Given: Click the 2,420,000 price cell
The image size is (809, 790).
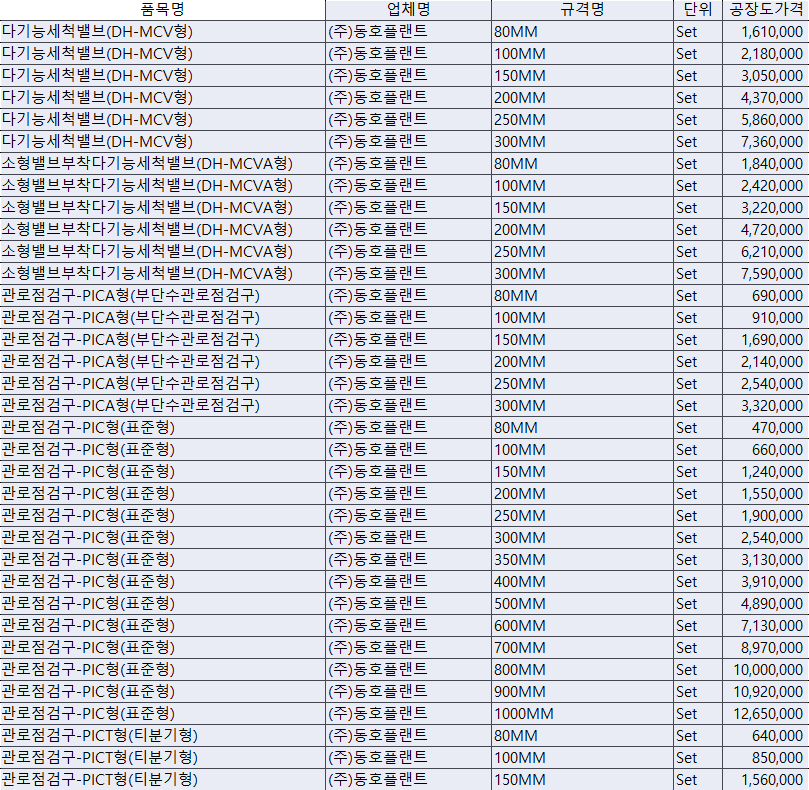Looking at the screenshot, I should (x=766, y=186).
